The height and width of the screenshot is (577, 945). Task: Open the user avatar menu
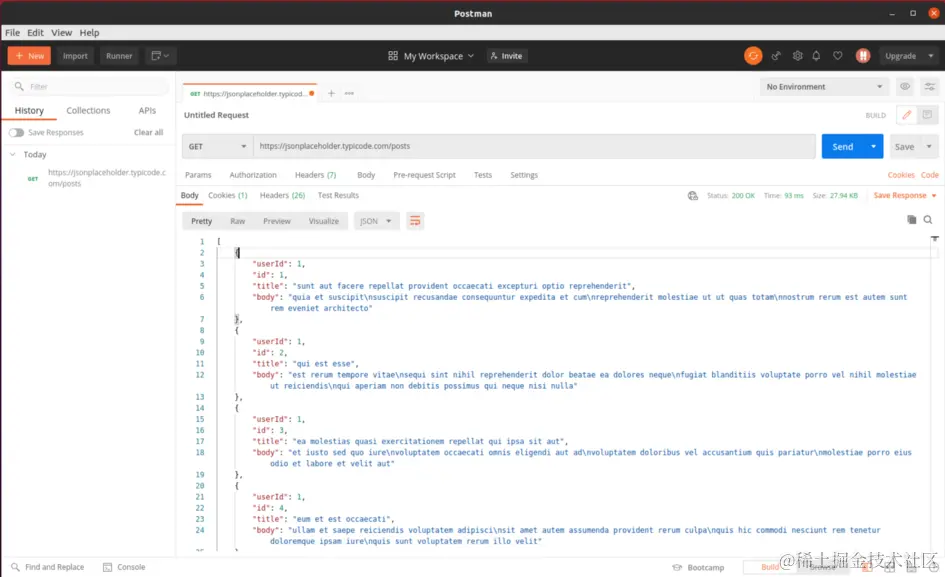pyautogui.click(x=863, y=55)
